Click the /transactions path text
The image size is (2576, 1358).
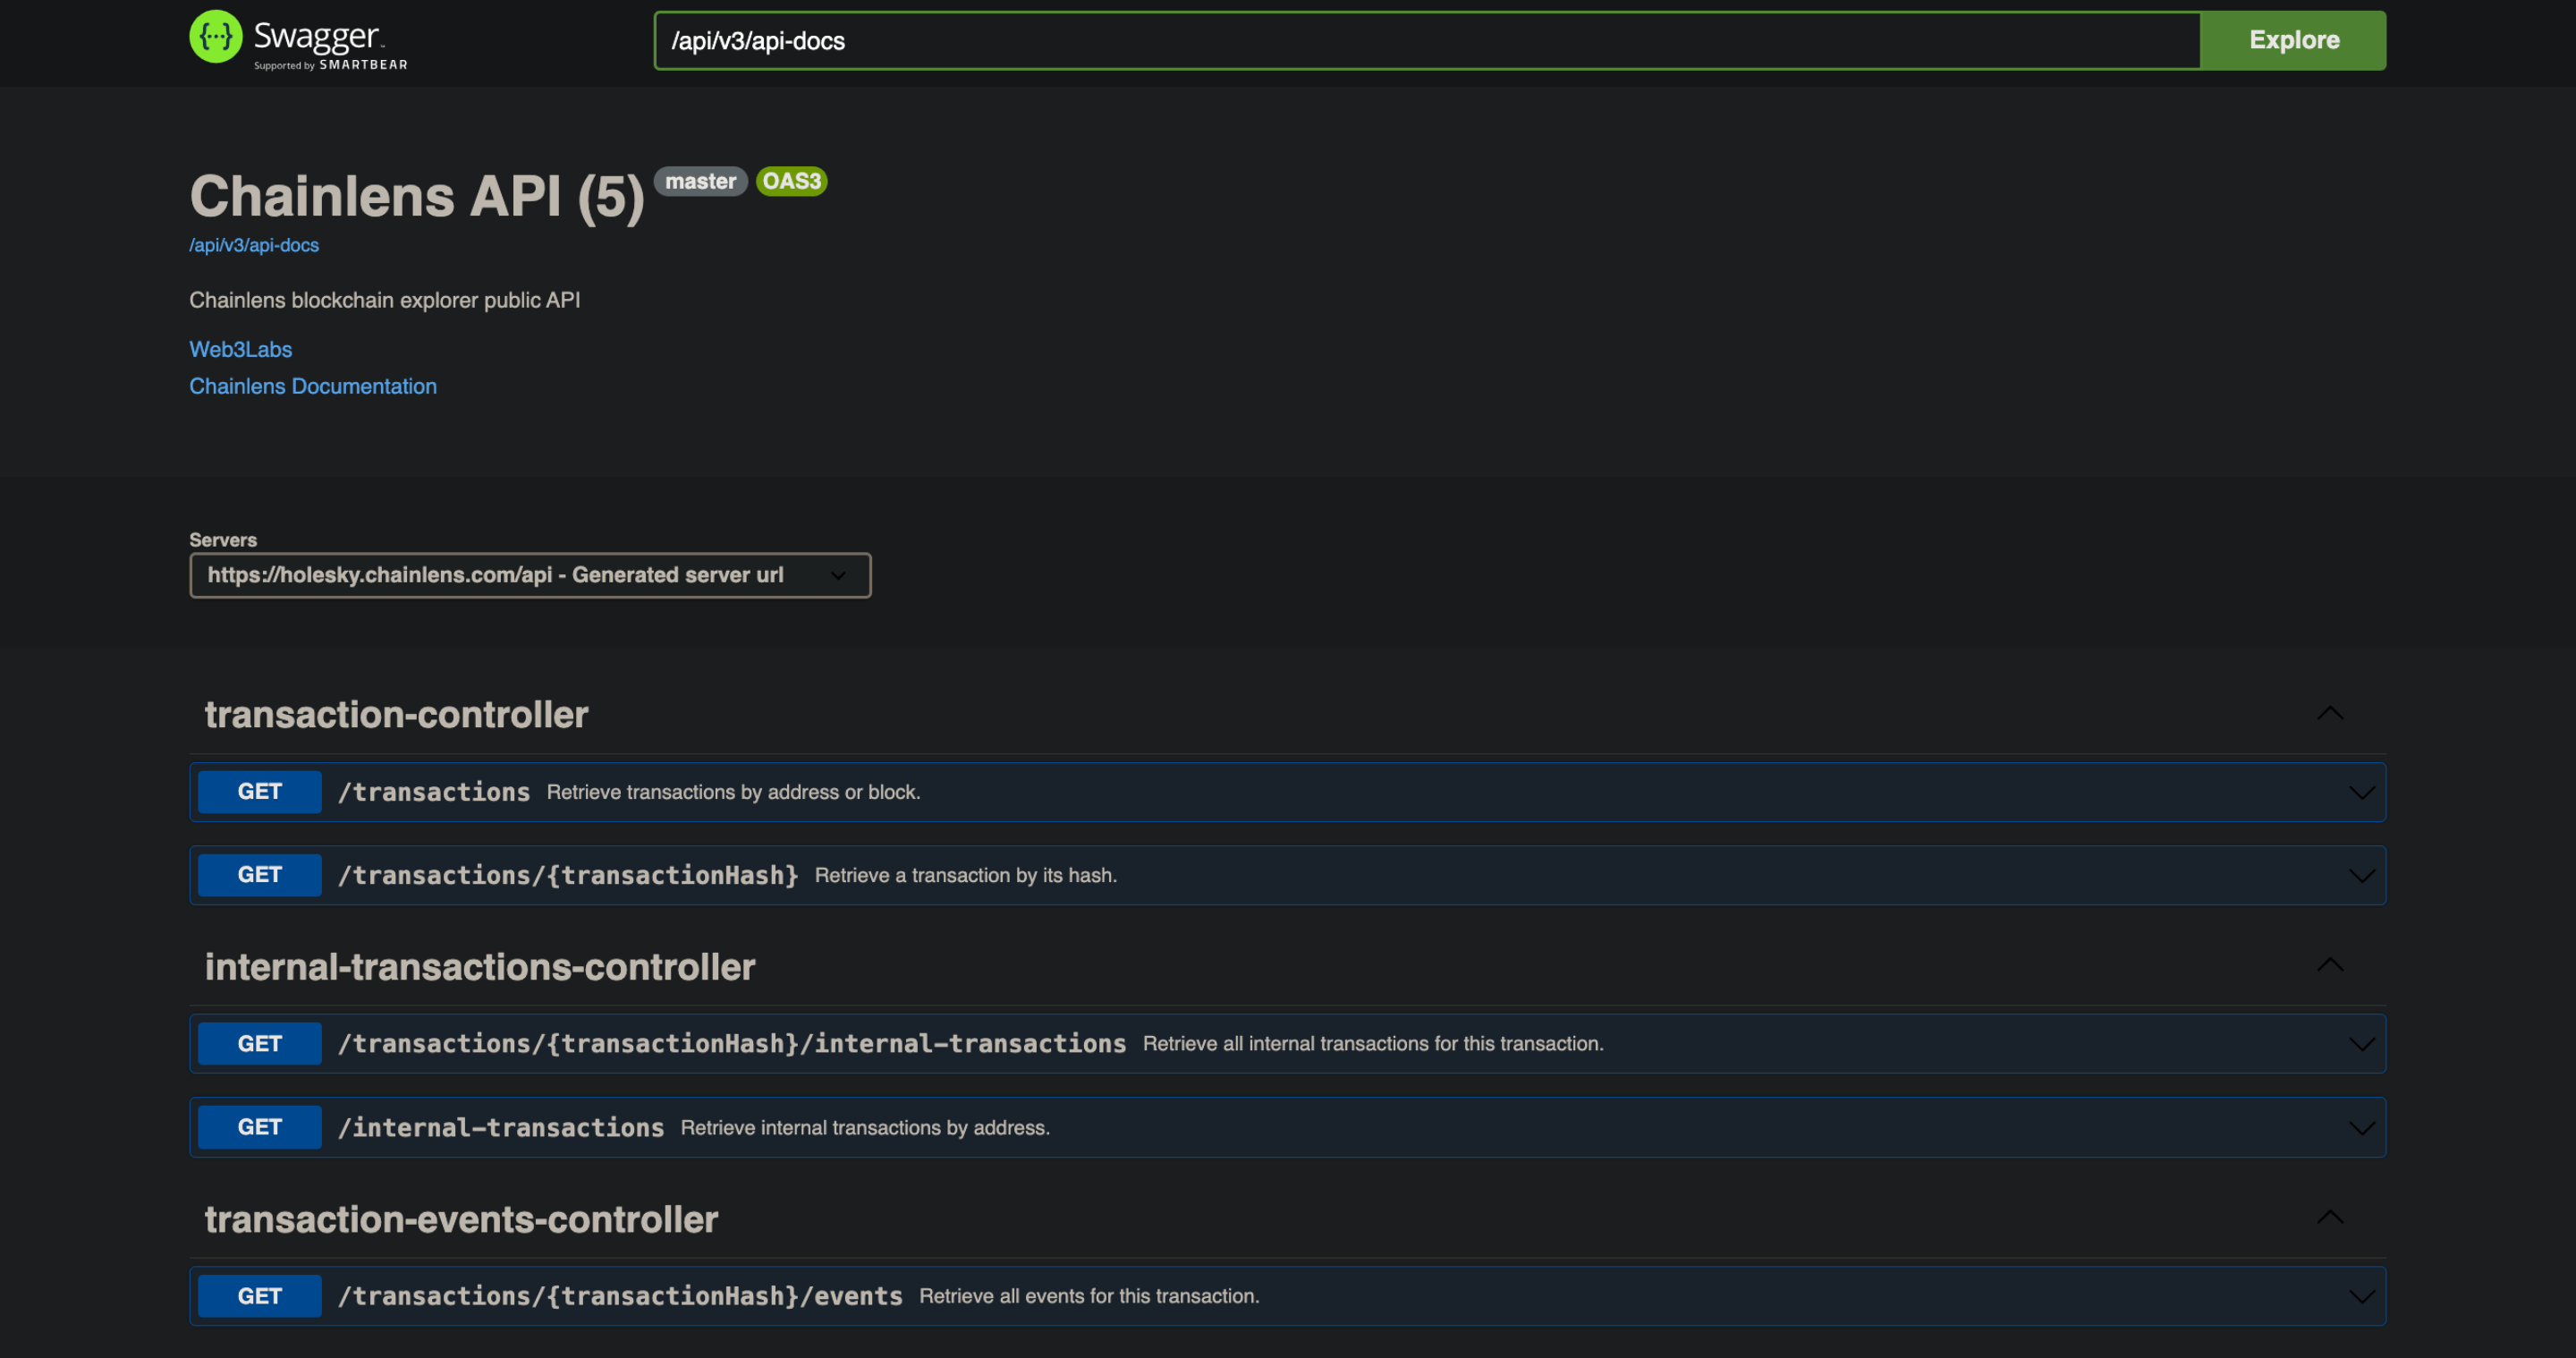[434, 792]
